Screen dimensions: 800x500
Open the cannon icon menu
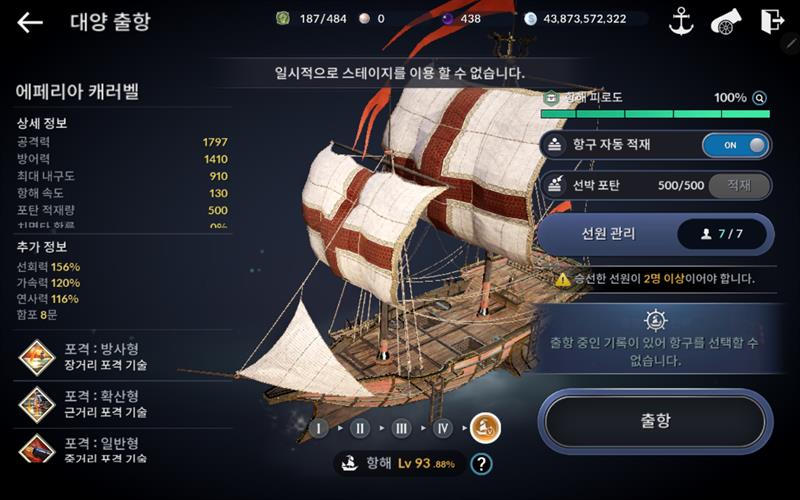tap(726, 21)
